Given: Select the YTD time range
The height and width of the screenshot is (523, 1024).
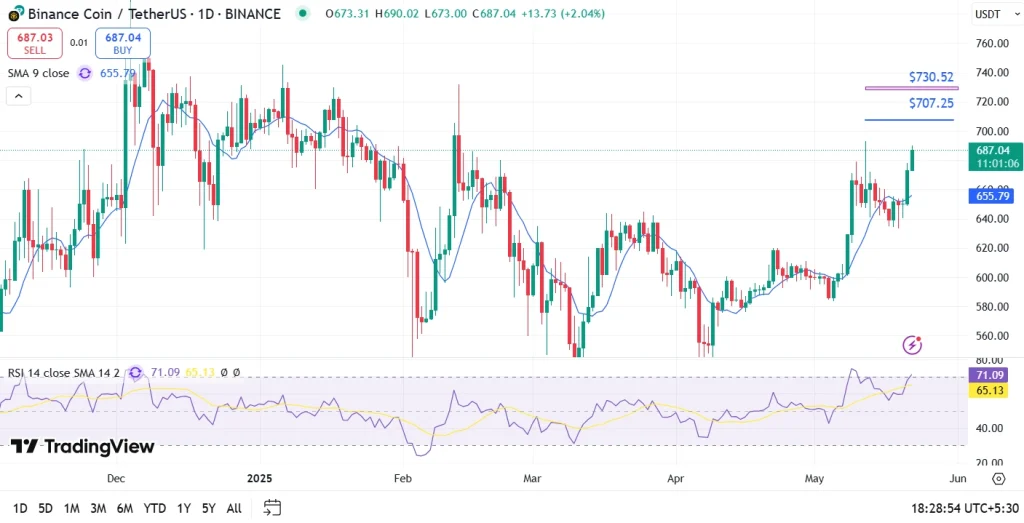Looking at the screenshot, I should tap(155, 508).
